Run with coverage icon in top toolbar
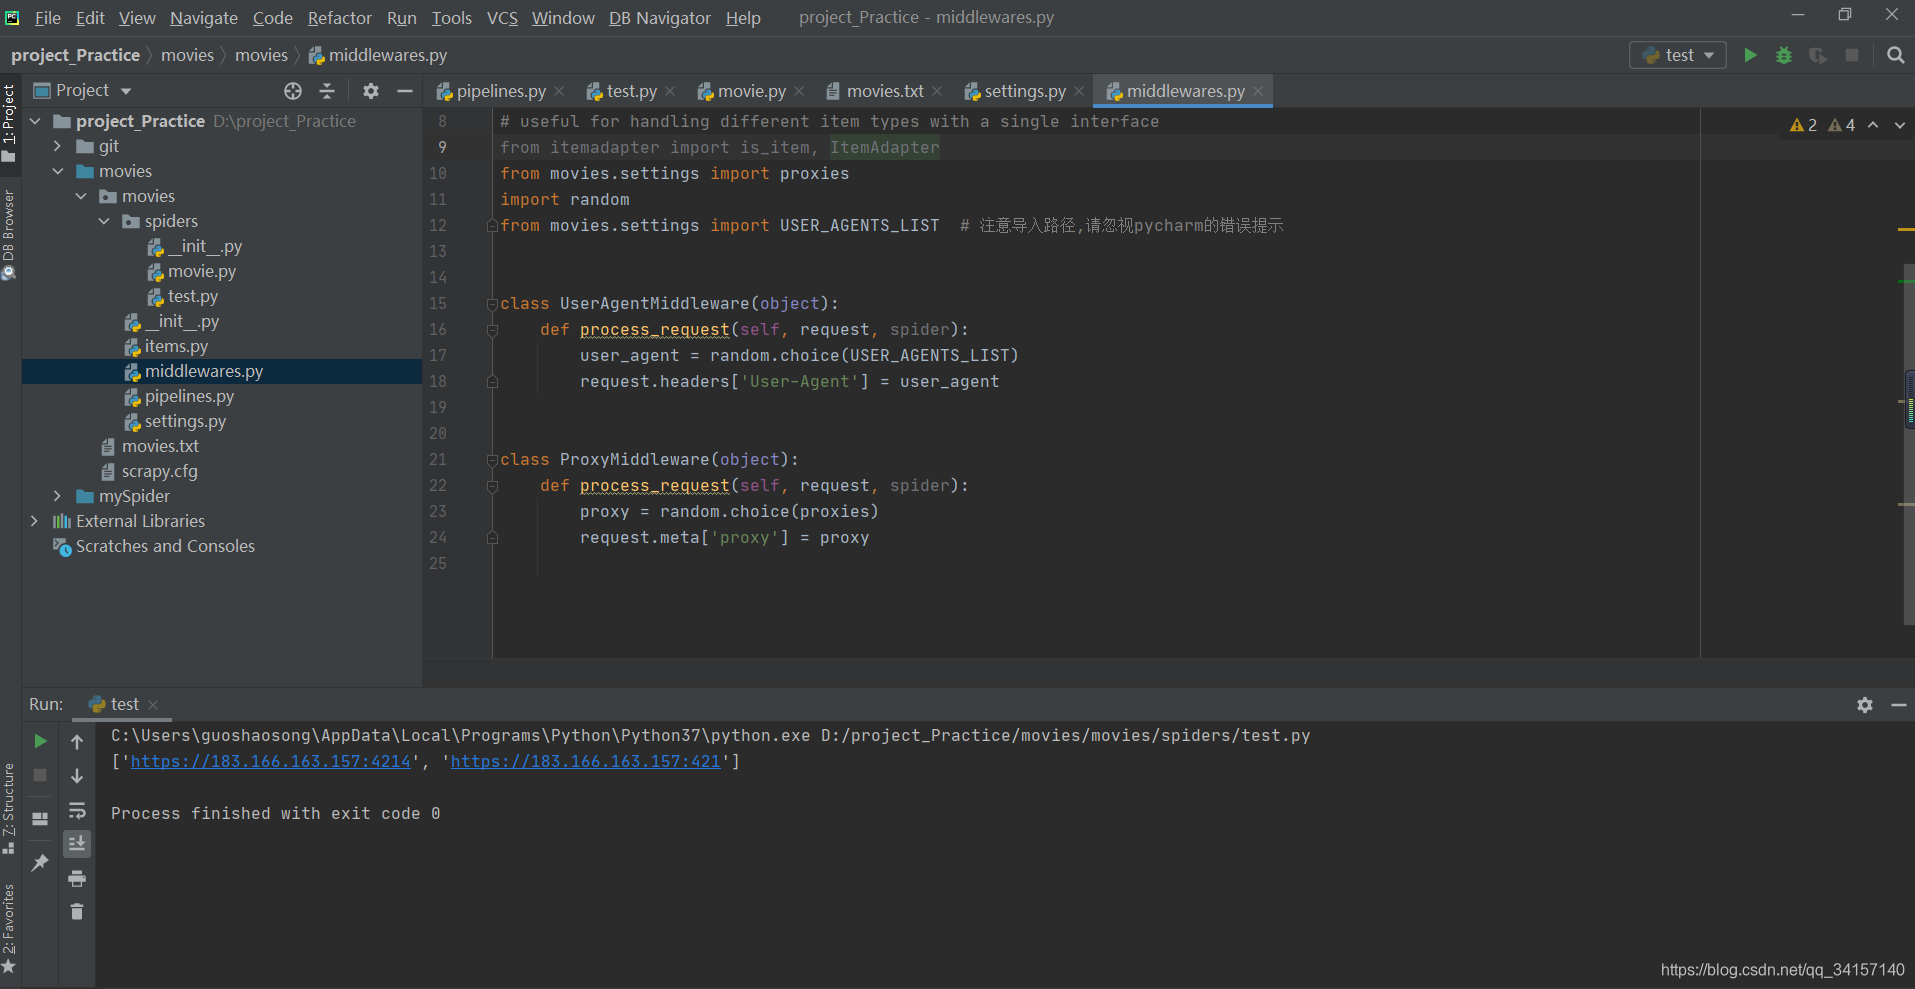Image resolution: width=1915 pixels, height=989 pixels. (x=1818, y=55)
